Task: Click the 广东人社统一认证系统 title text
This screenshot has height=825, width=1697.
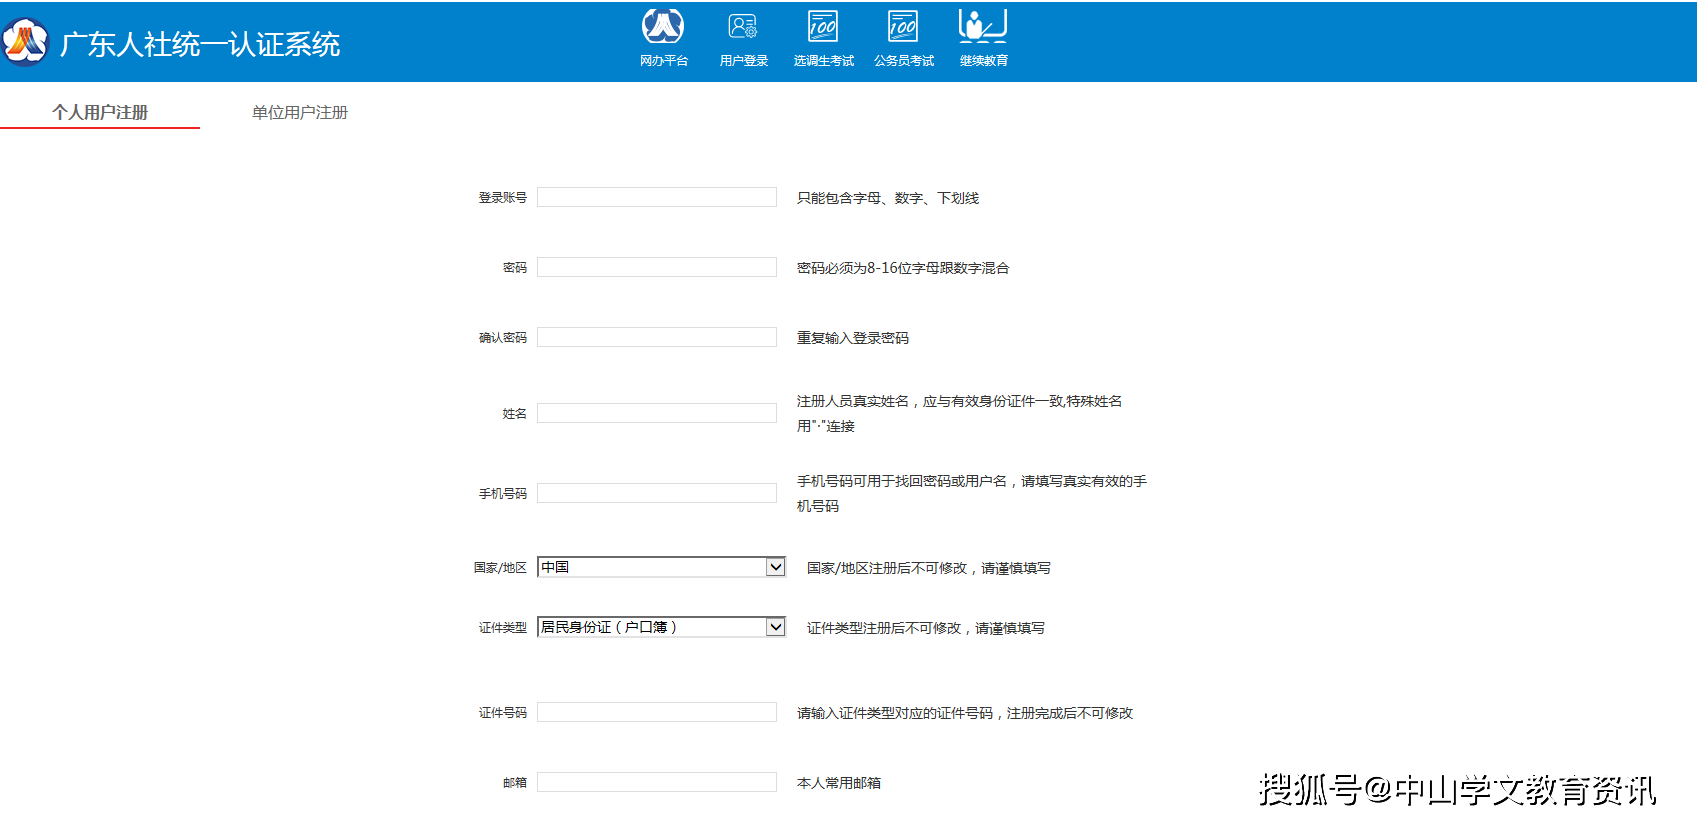Action: pos(200,44)
